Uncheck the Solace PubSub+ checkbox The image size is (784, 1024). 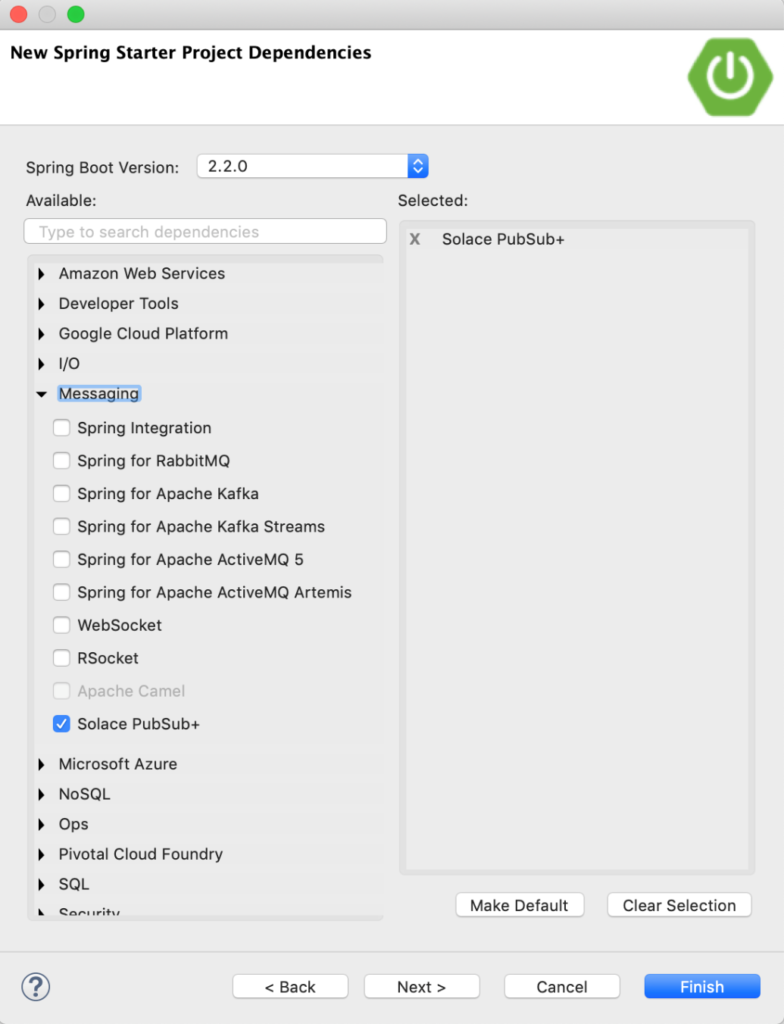pyautogui.click(x=61, y=724)
